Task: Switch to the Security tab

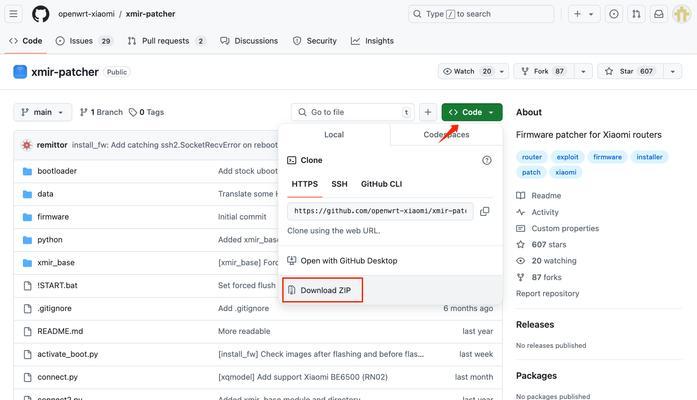Action: pyautogui.click(x=315, y=41)
